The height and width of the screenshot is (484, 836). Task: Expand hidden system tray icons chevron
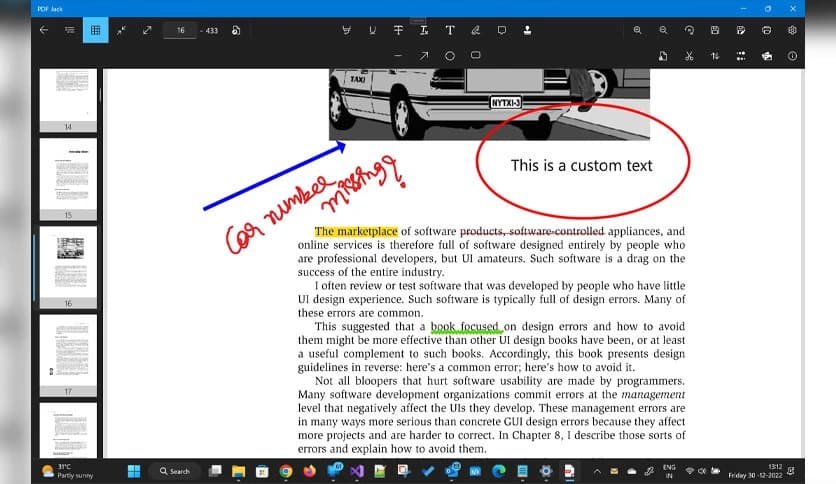click(597, 470)
